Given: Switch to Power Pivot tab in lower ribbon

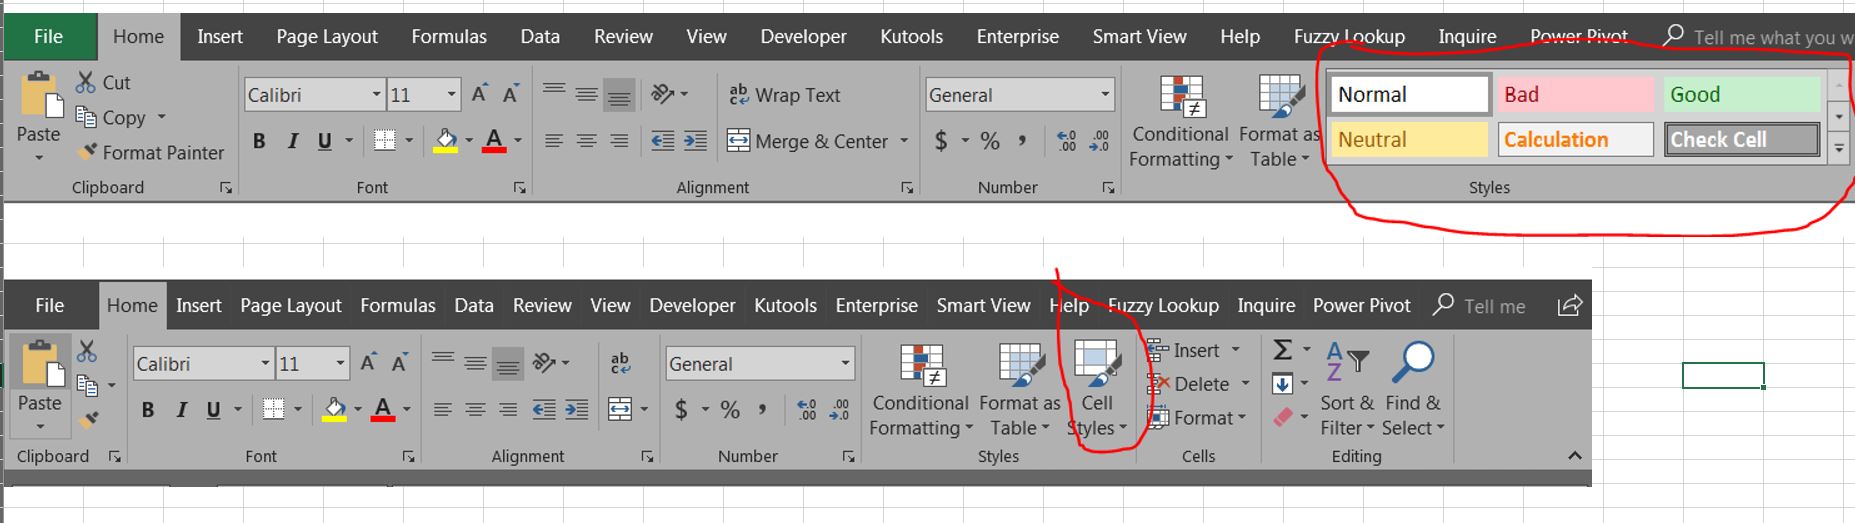Looking at the screenshot, I should (x=1361, y=305).
